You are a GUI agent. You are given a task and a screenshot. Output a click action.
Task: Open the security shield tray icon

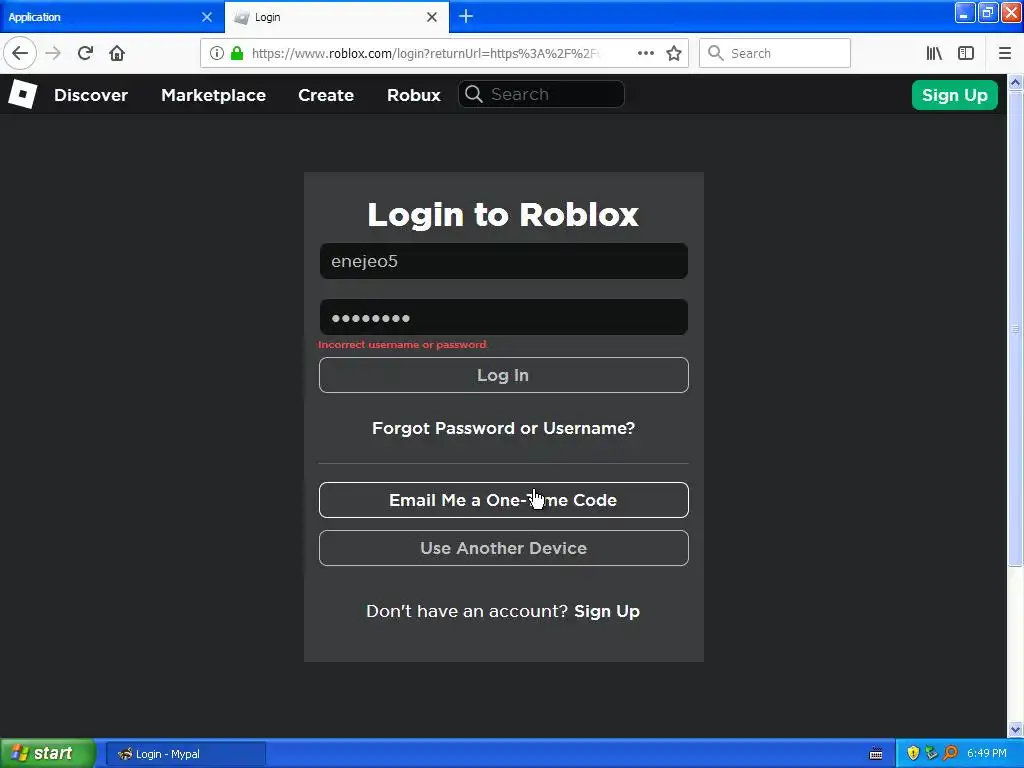913,753
